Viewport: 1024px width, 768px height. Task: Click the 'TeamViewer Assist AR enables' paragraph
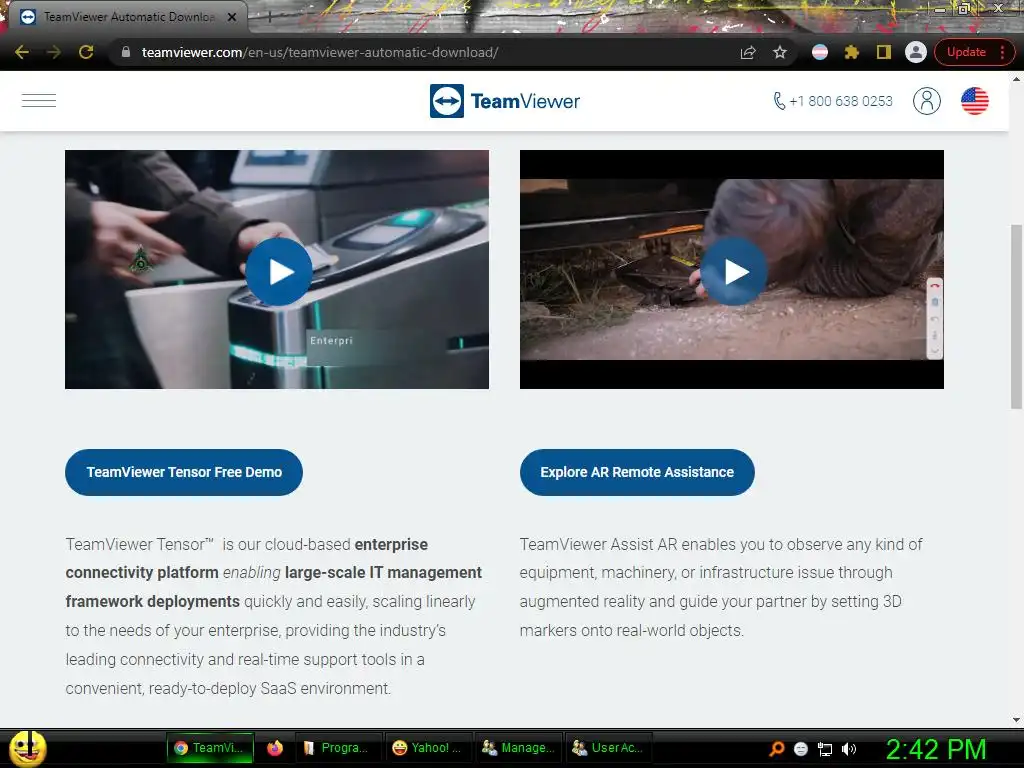(x=721, y=587)
